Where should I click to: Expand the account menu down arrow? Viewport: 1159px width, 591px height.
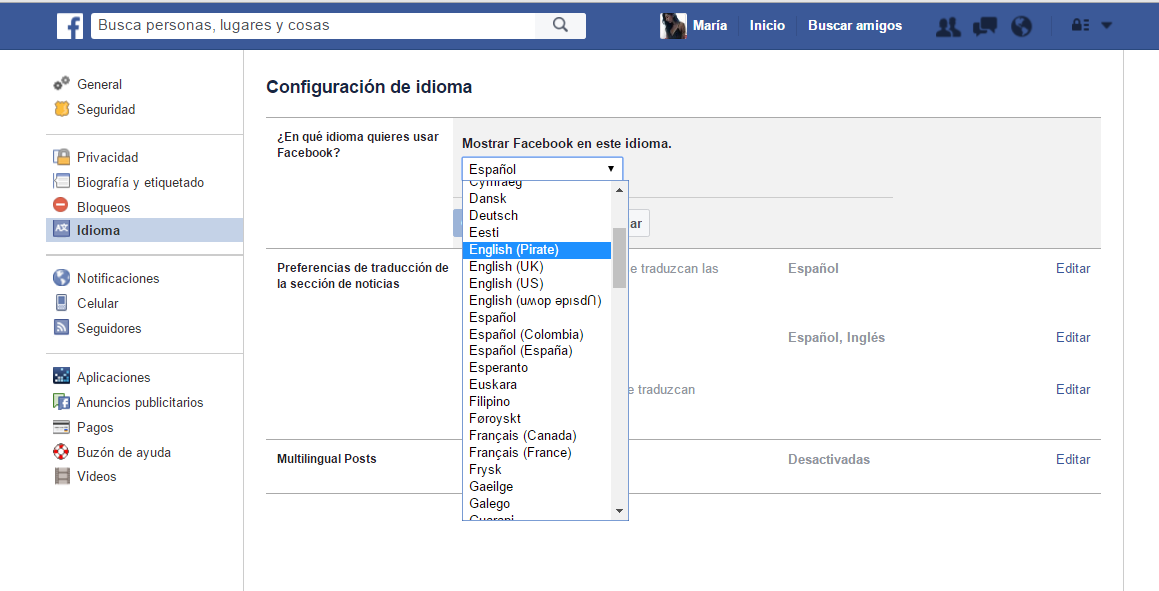[1106, 26]
